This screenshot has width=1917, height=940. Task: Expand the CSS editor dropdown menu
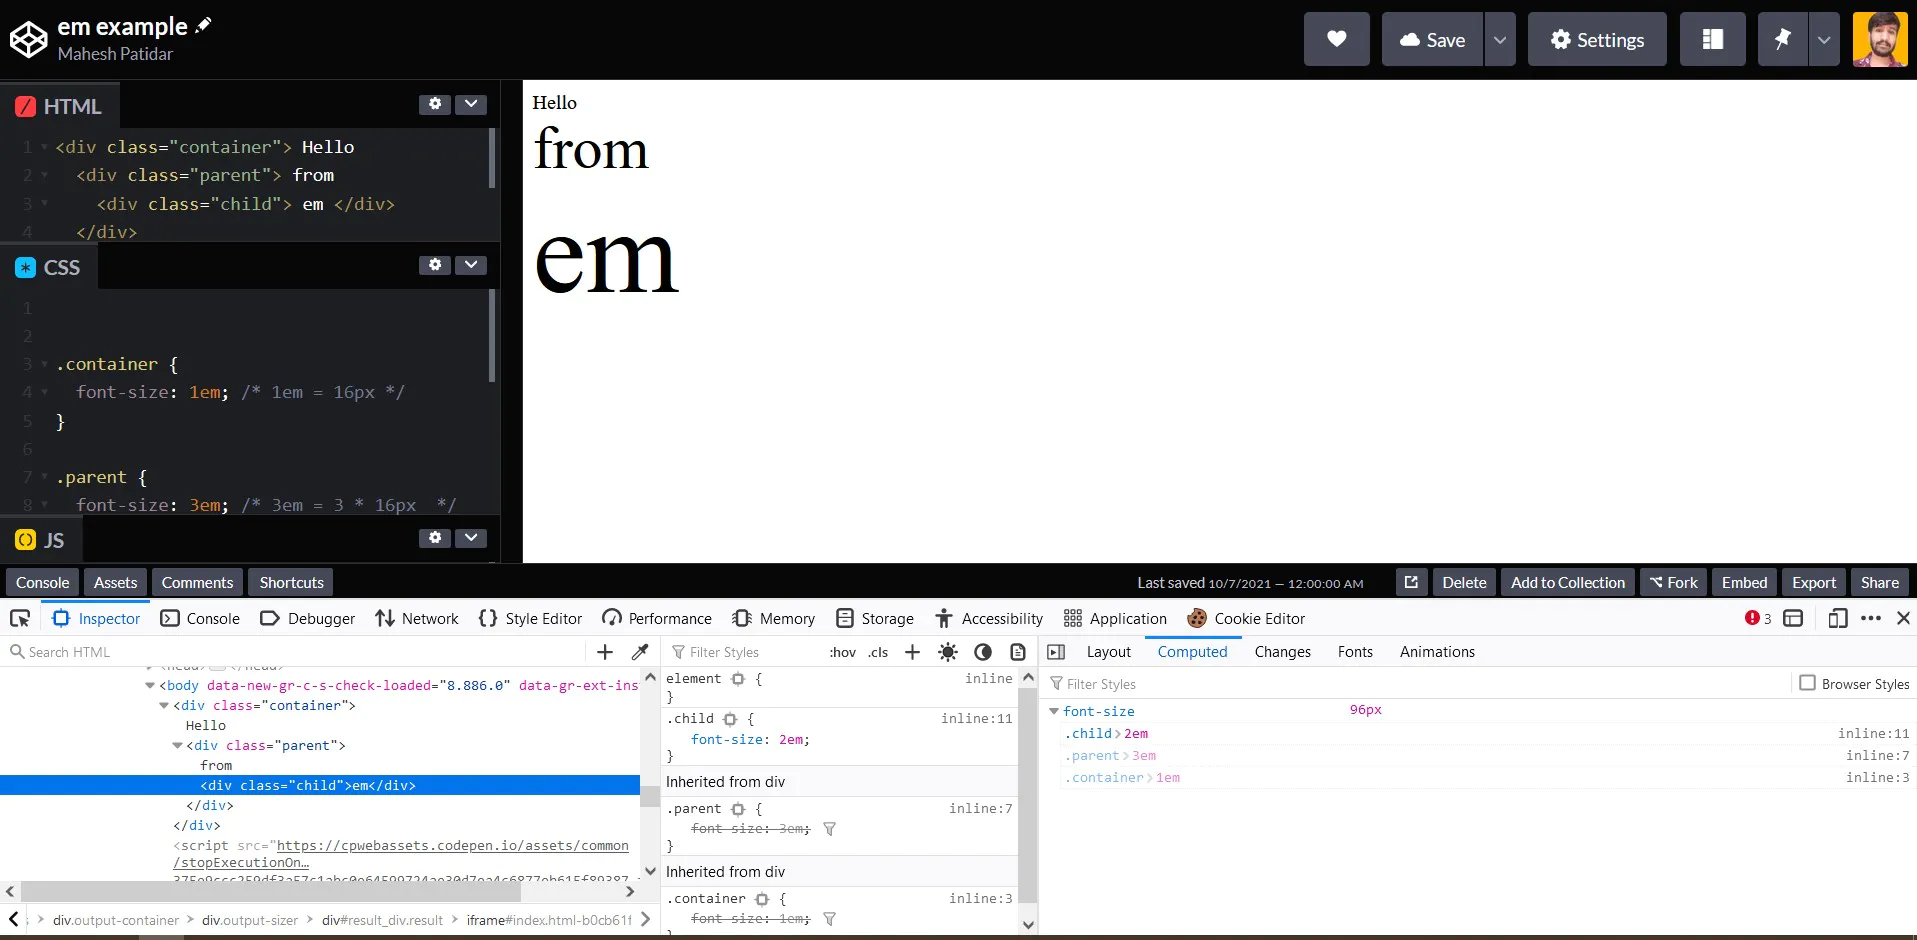click(471, 265)
